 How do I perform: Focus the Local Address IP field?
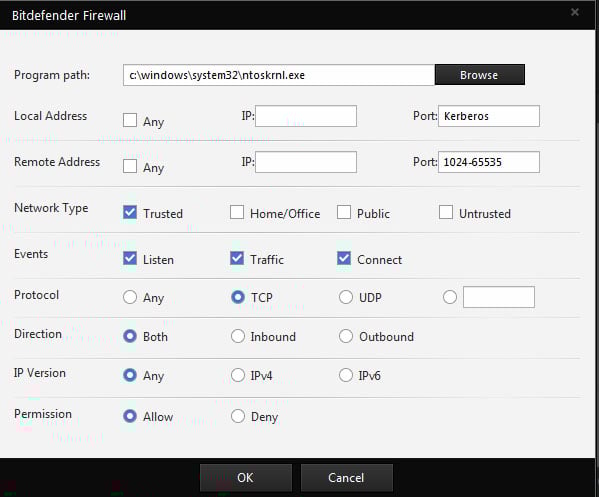point(306,116)
